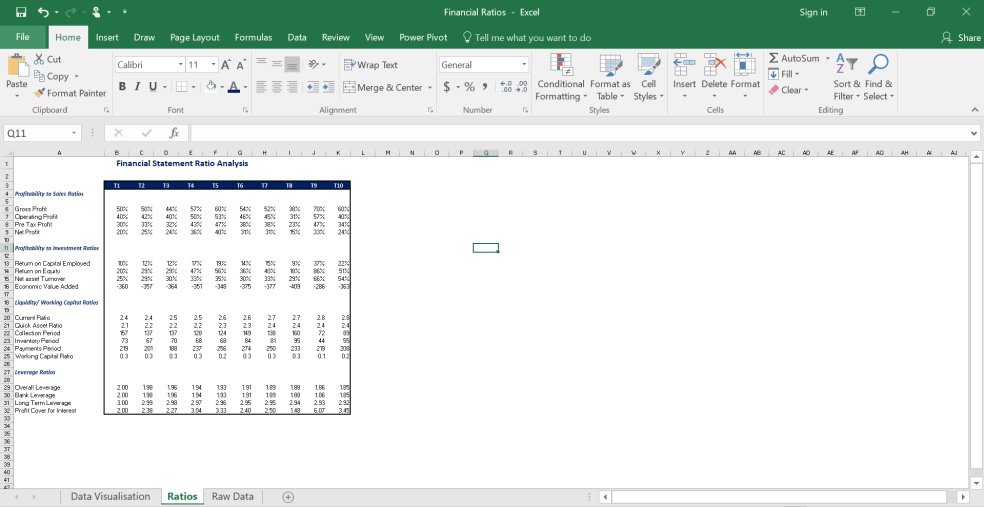Switch to the Formulas tab
This screenshot has height=507, width=984.
point(253,38)
